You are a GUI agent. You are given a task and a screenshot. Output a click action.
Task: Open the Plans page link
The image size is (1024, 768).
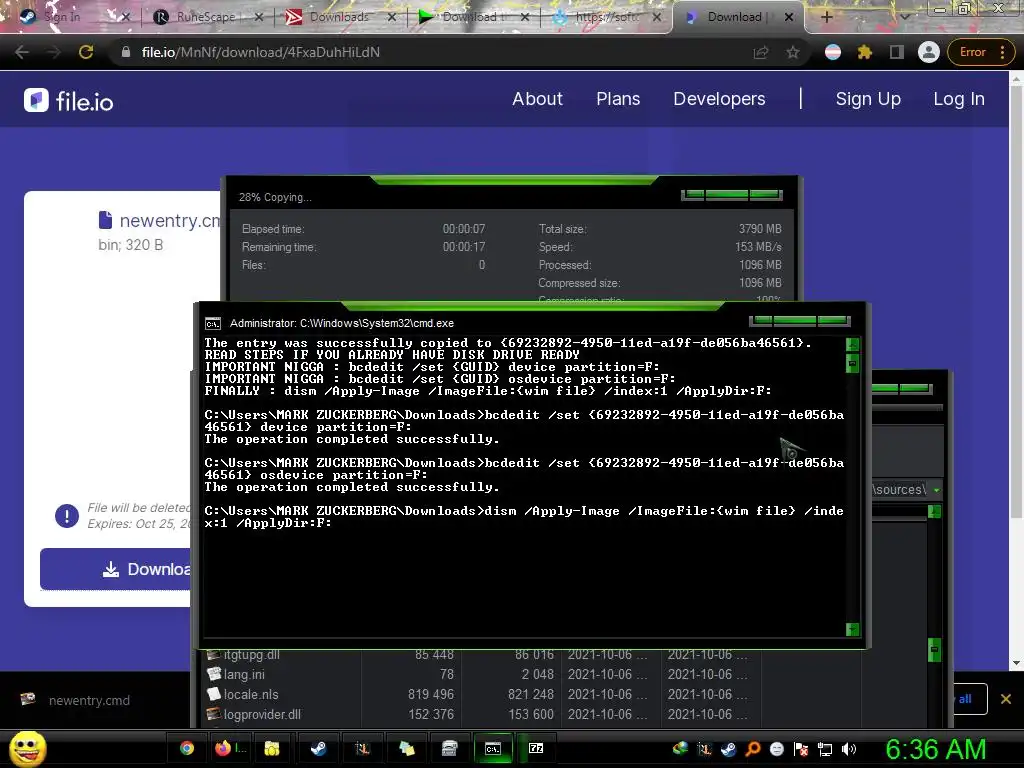pyautogui.click(x=618, y=99)
